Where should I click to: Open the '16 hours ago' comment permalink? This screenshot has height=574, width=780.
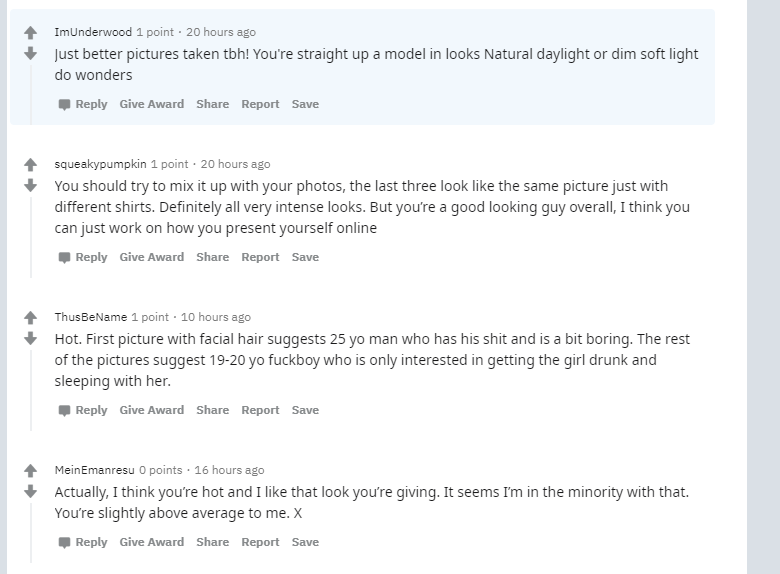pyautogui.click(x=229, y=470)
